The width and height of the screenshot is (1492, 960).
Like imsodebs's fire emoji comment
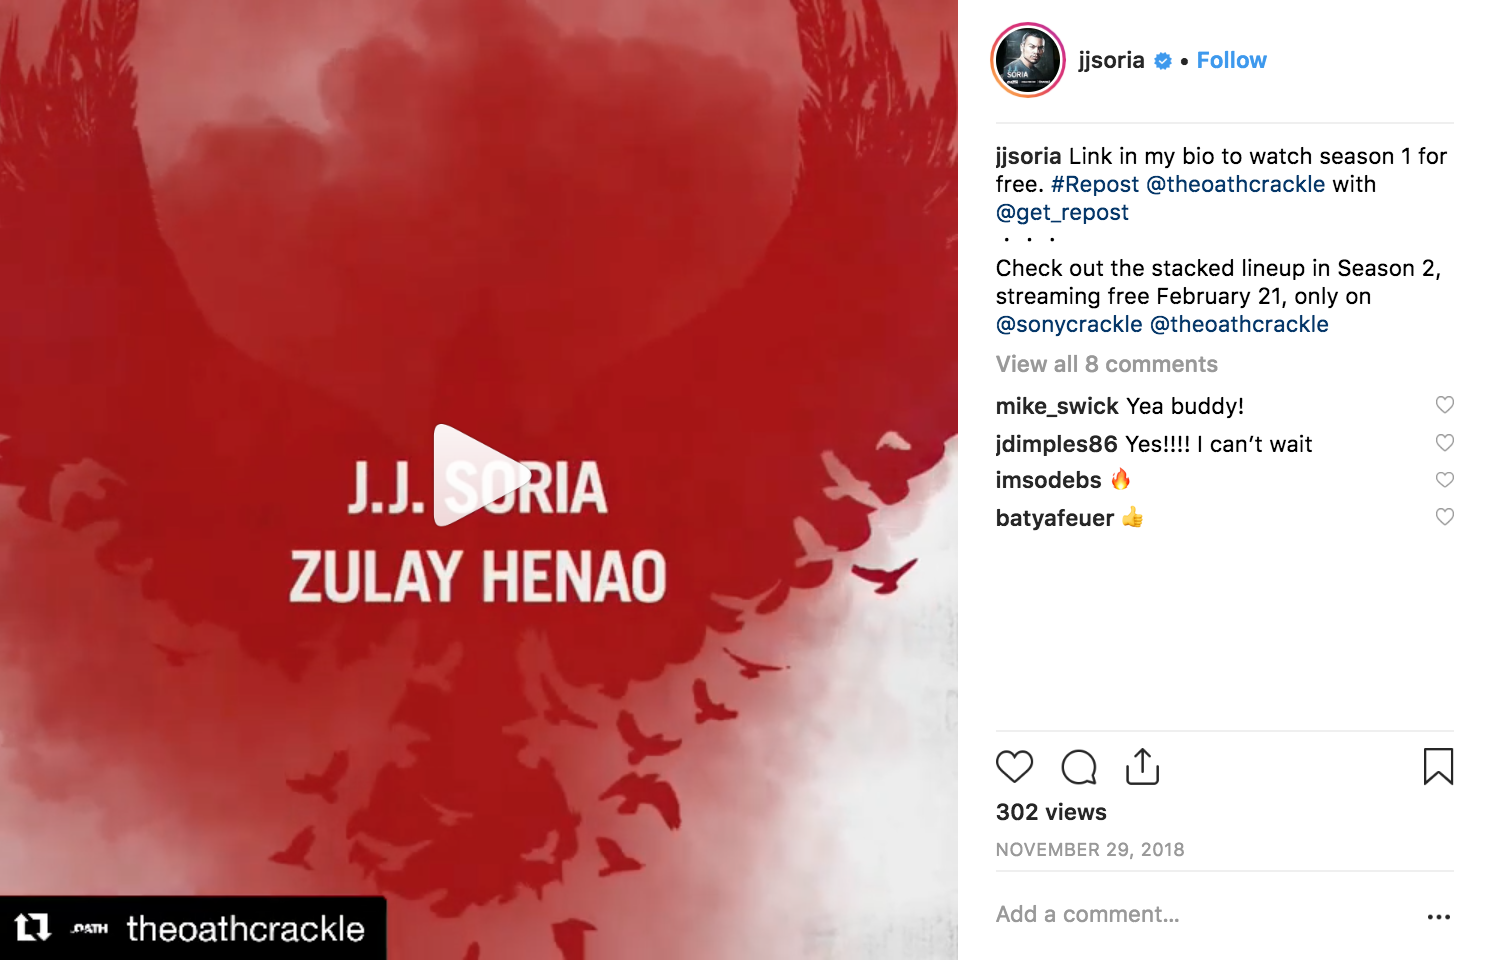1445,479
